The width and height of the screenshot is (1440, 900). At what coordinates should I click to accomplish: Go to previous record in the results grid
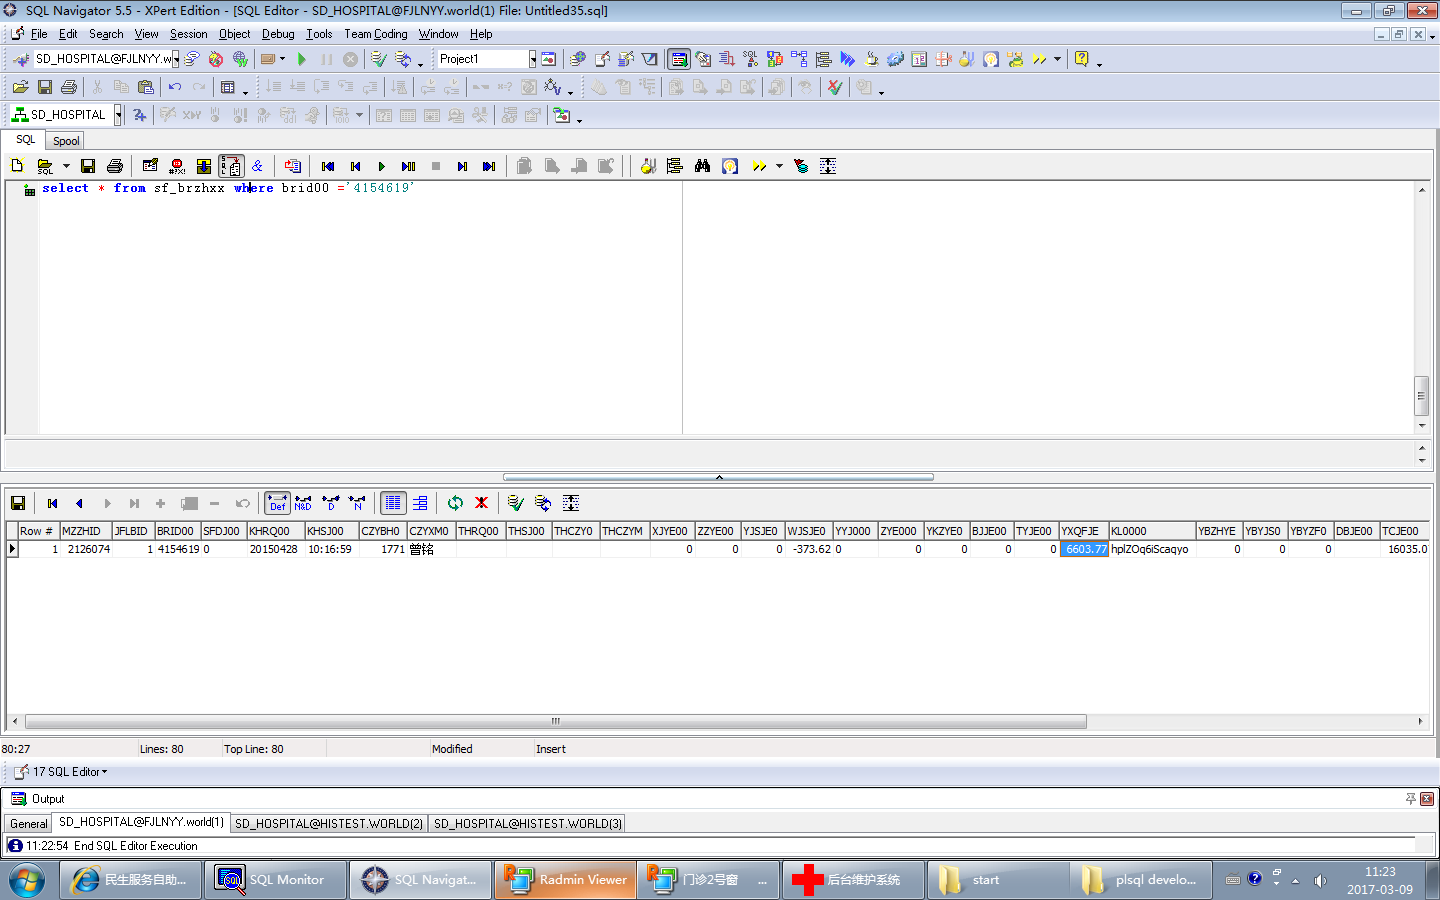(79, 503)
